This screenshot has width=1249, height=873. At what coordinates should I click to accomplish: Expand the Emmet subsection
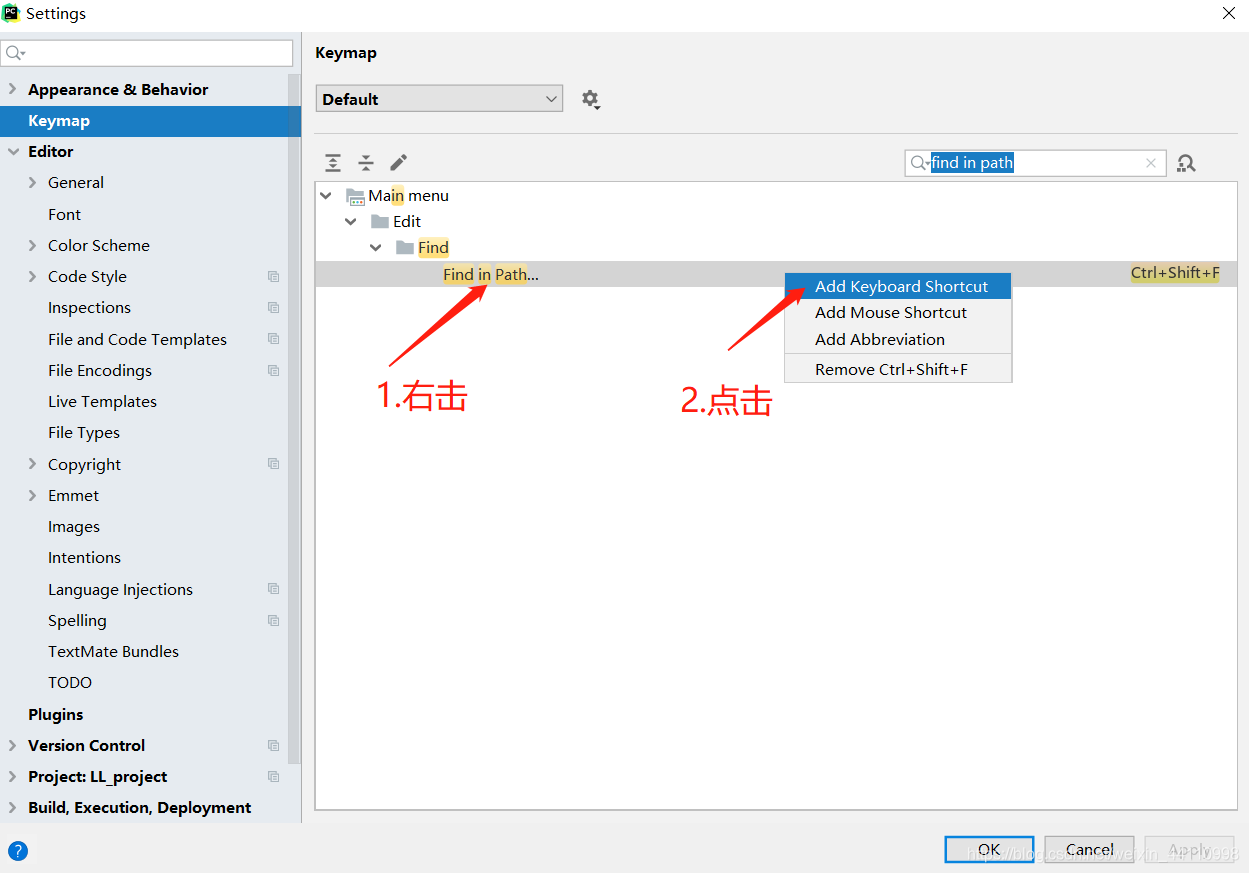(33, 495)
